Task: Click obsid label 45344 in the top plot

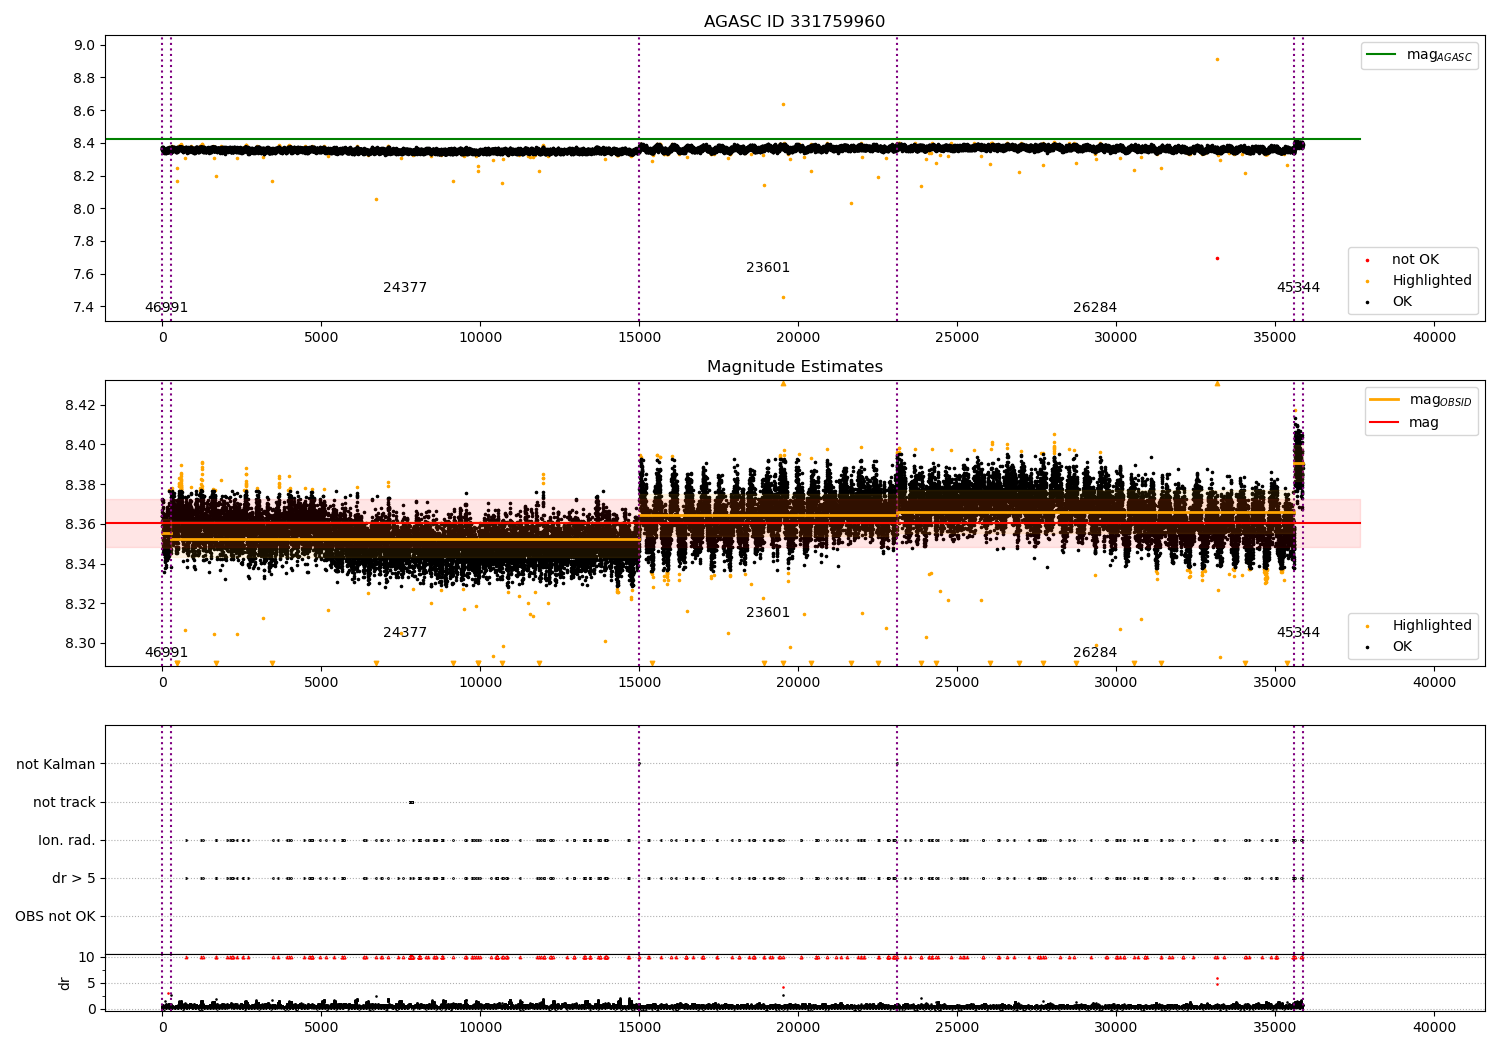Action: click(1298, 288)
